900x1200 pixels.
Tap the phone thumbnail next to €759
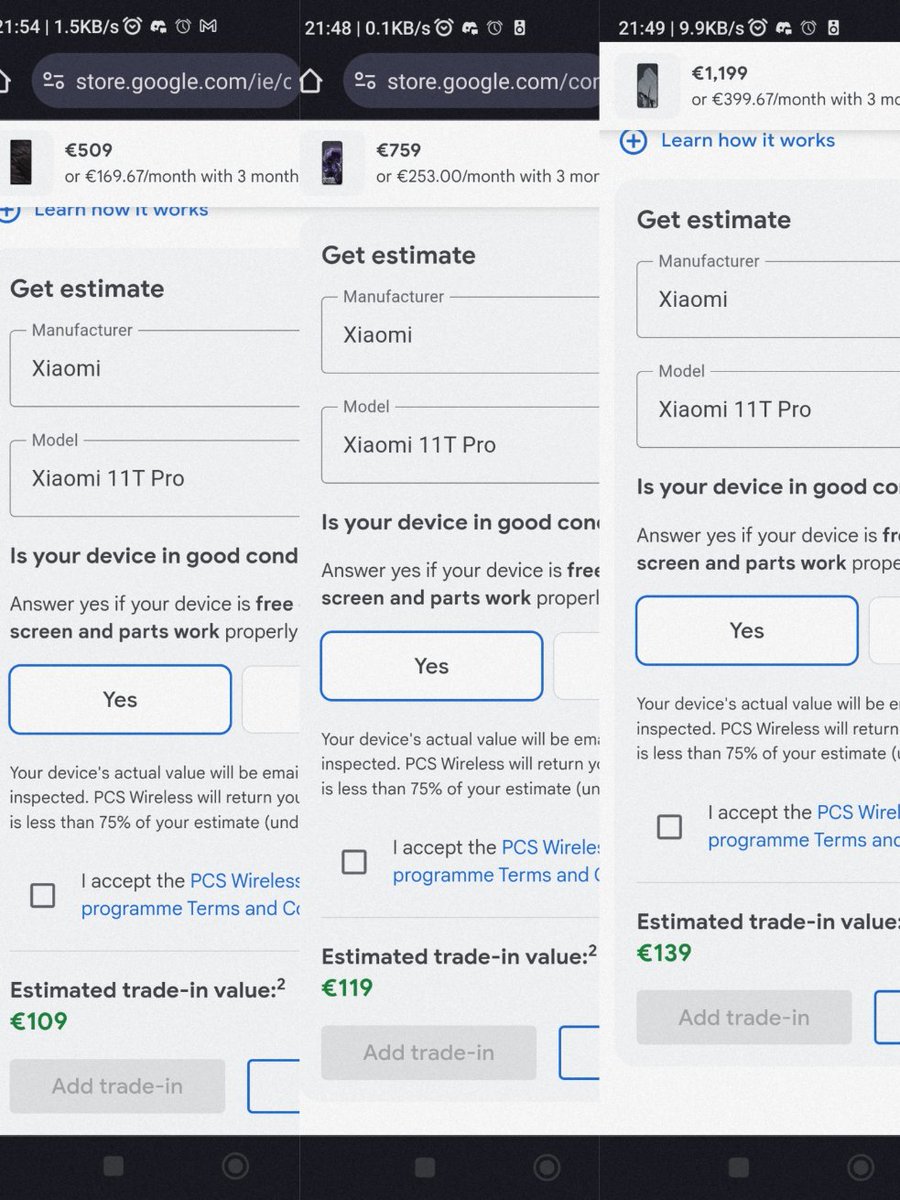tap(332, 163)
